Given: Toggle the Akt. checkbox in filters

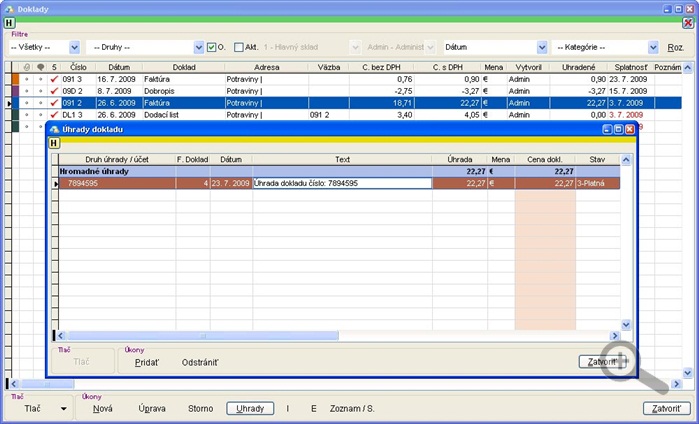Looking at the screenshot, I should pyautogui.click(x=239, y=47).
